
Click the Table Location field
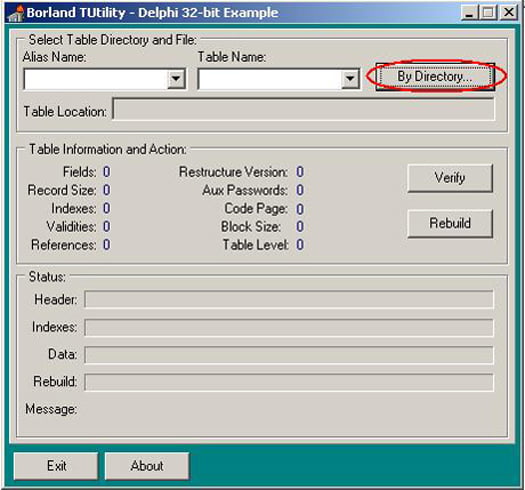pos(303,109)
